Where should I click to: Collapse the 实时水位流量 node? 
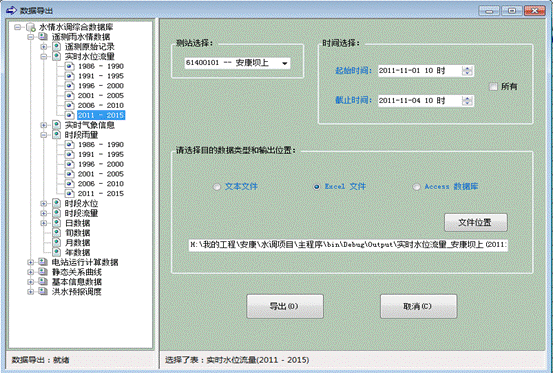tap(43, 56)
